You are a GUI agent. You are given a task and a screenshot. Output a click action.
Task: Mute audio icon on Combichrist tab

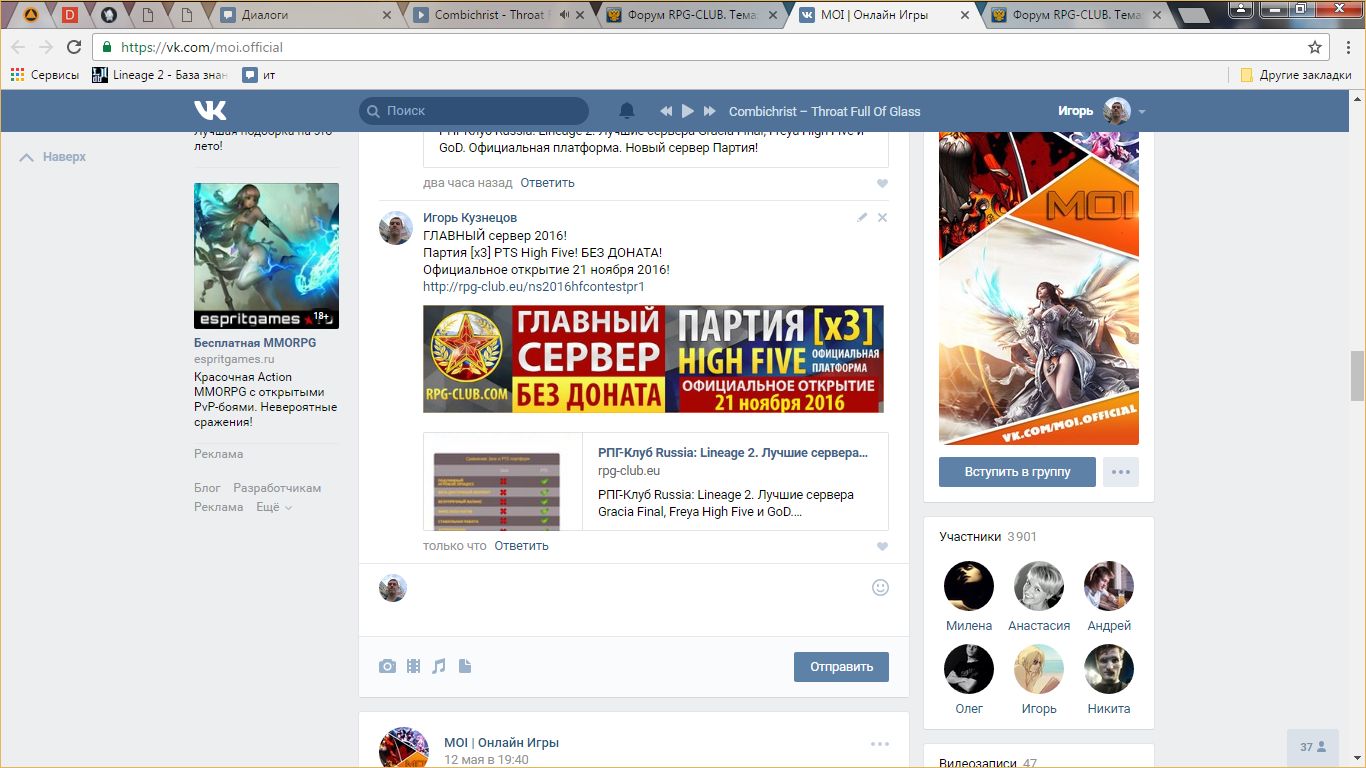(x=565, y=15)
